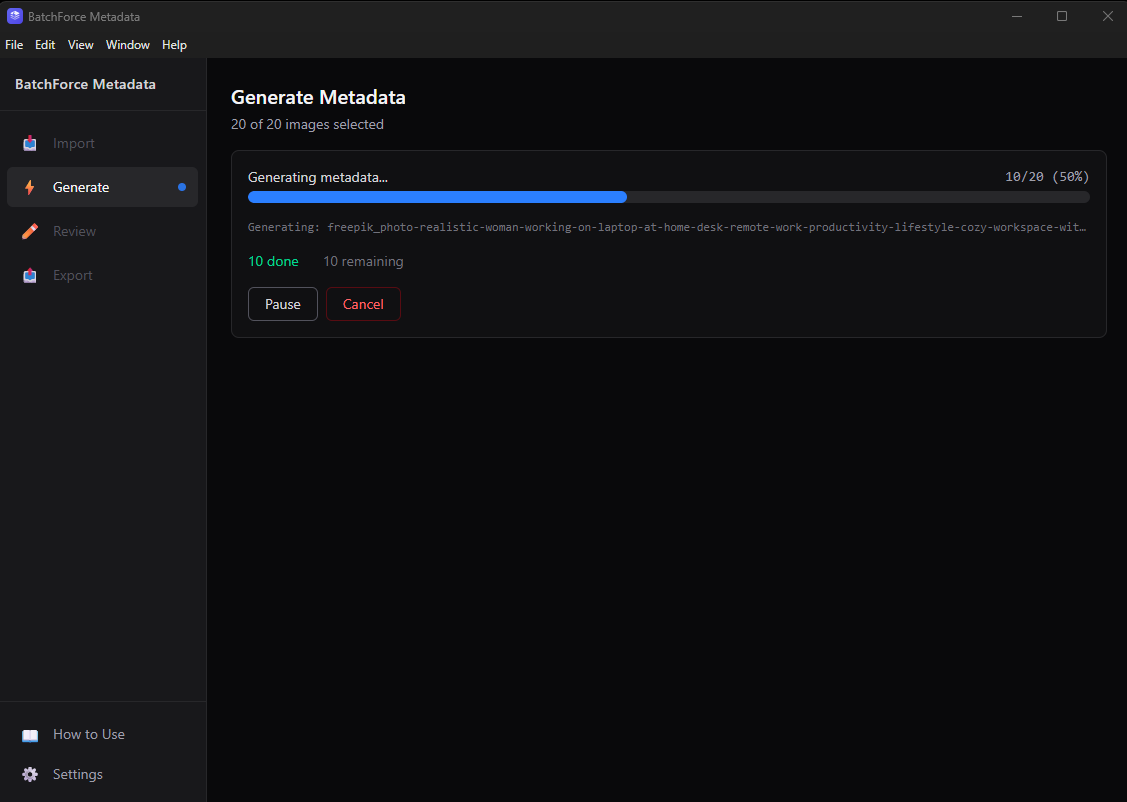The width and height of the screenshot is (1127, 802).
Task: Click the blue activity dot beside Generate
Action: tap(181, 187)
